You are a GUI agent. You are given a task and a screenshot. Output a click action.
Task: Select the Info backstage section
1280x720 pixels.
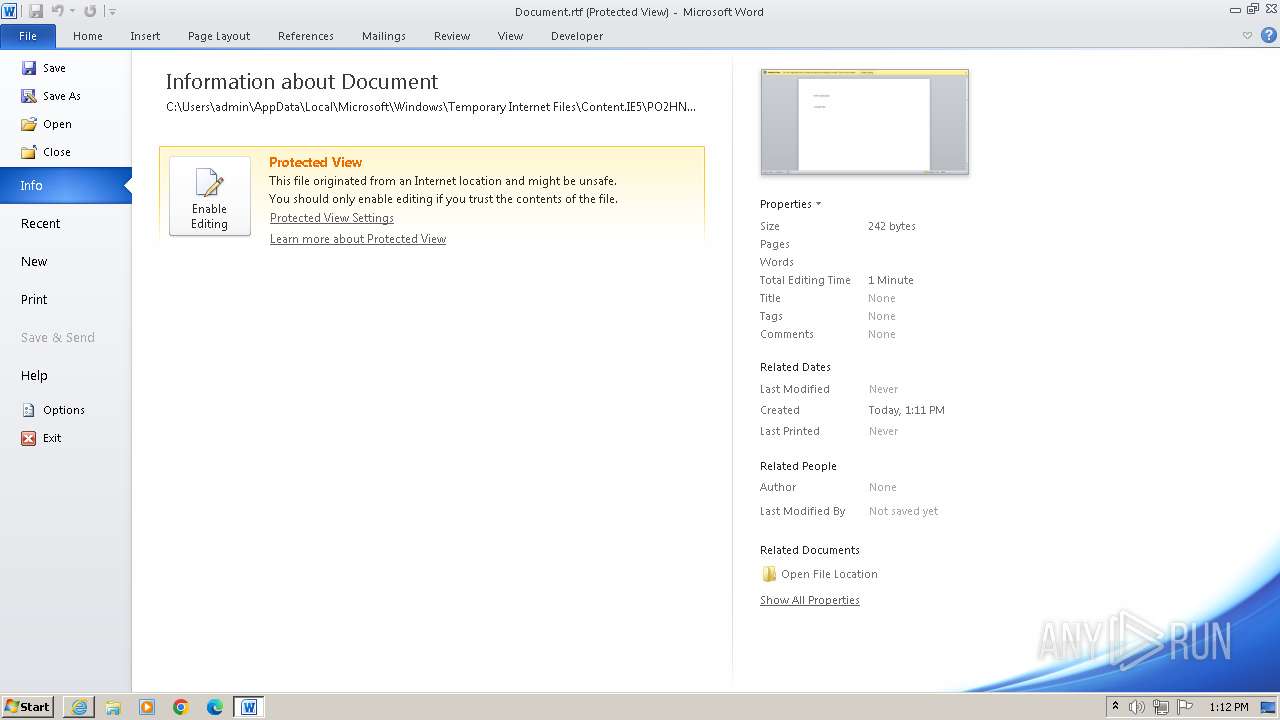66,185
